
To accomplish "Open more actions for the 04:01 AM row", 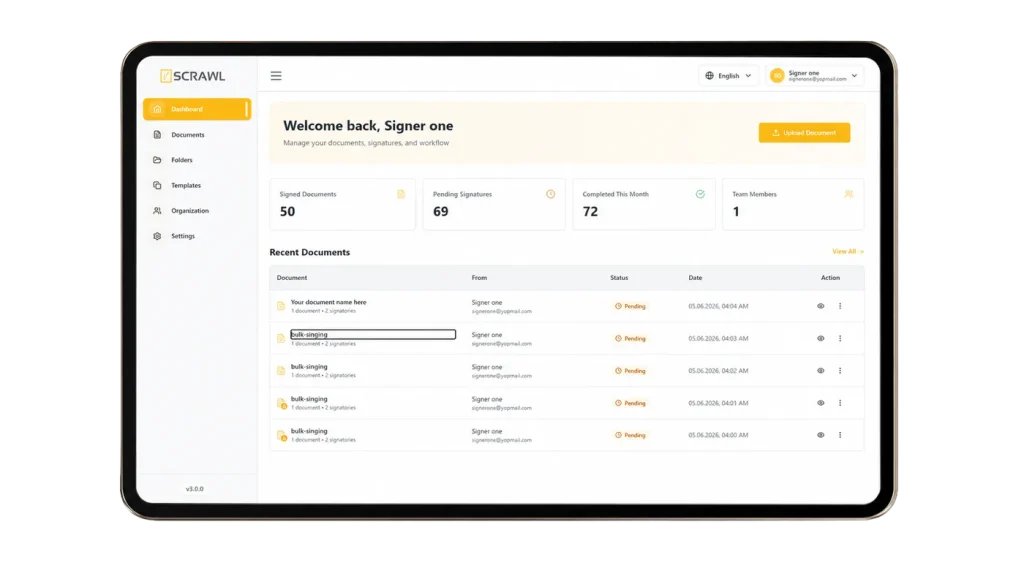I will pyautogui.click(x=840, y=403).
